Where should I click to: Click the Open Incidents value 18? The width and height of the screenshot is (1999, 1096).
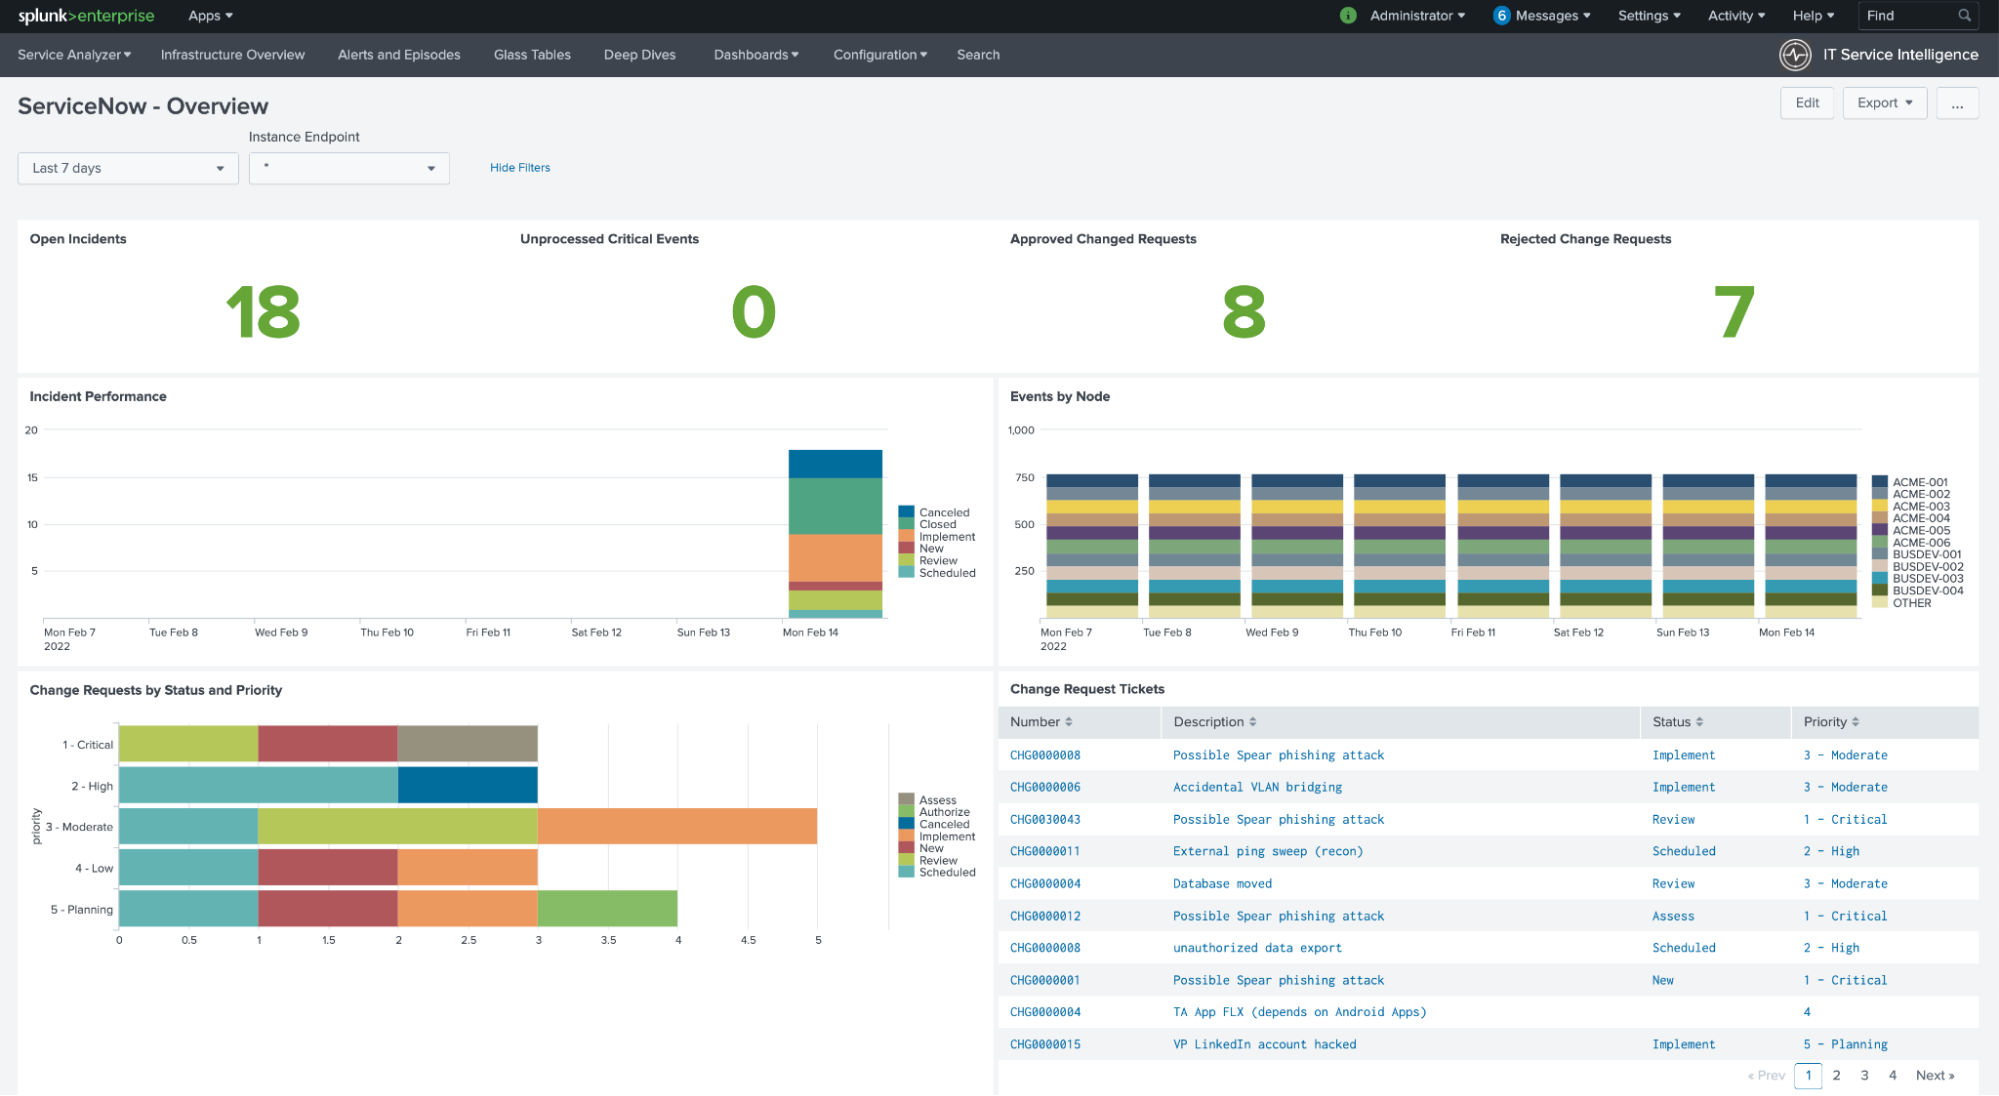click(x=263, y=312)
